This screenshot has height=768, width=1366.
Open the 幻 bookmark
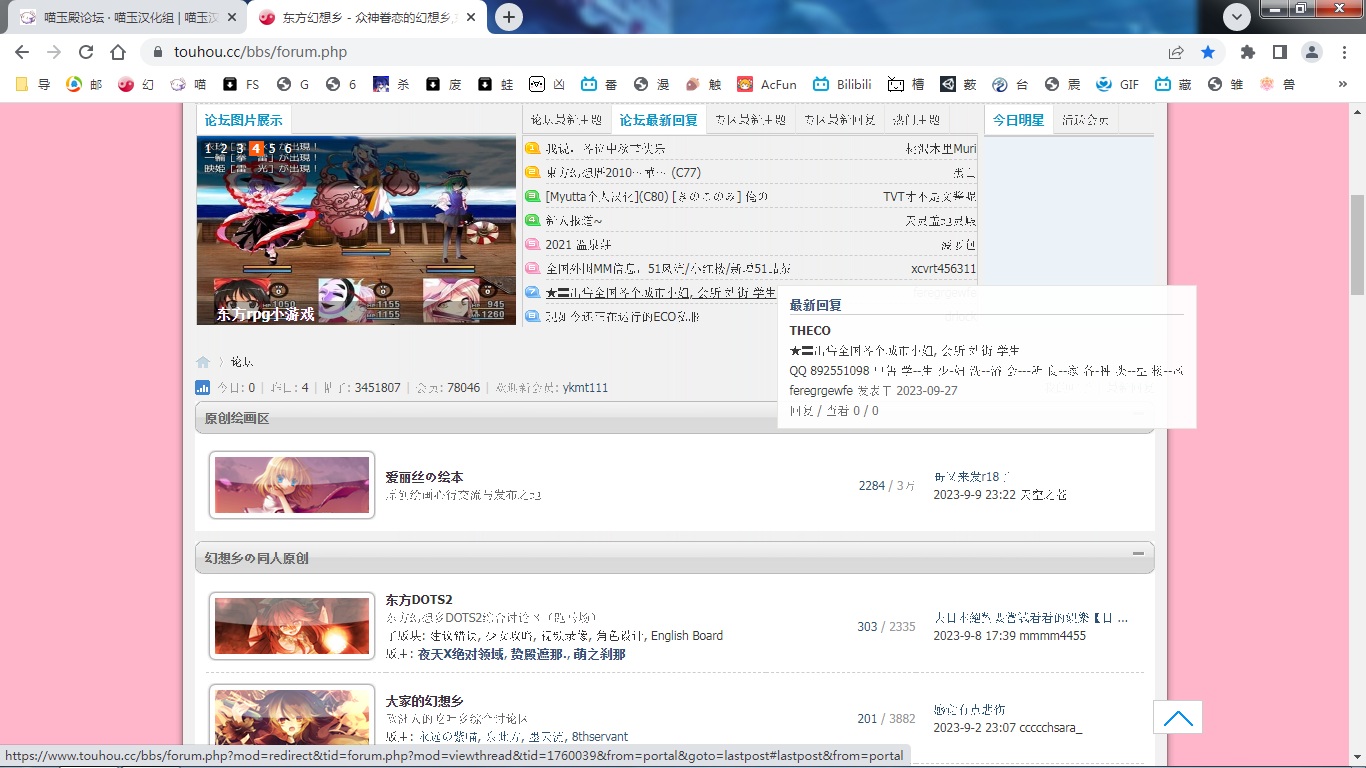click(x=136, y=85)
